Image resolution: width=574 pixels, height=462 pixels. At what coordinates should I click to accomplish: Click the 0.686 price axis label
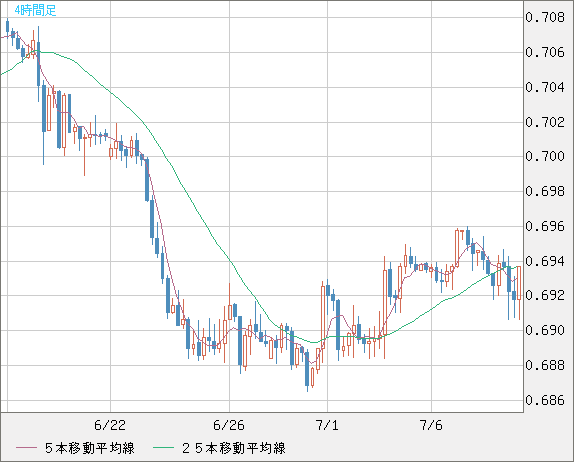545,400
